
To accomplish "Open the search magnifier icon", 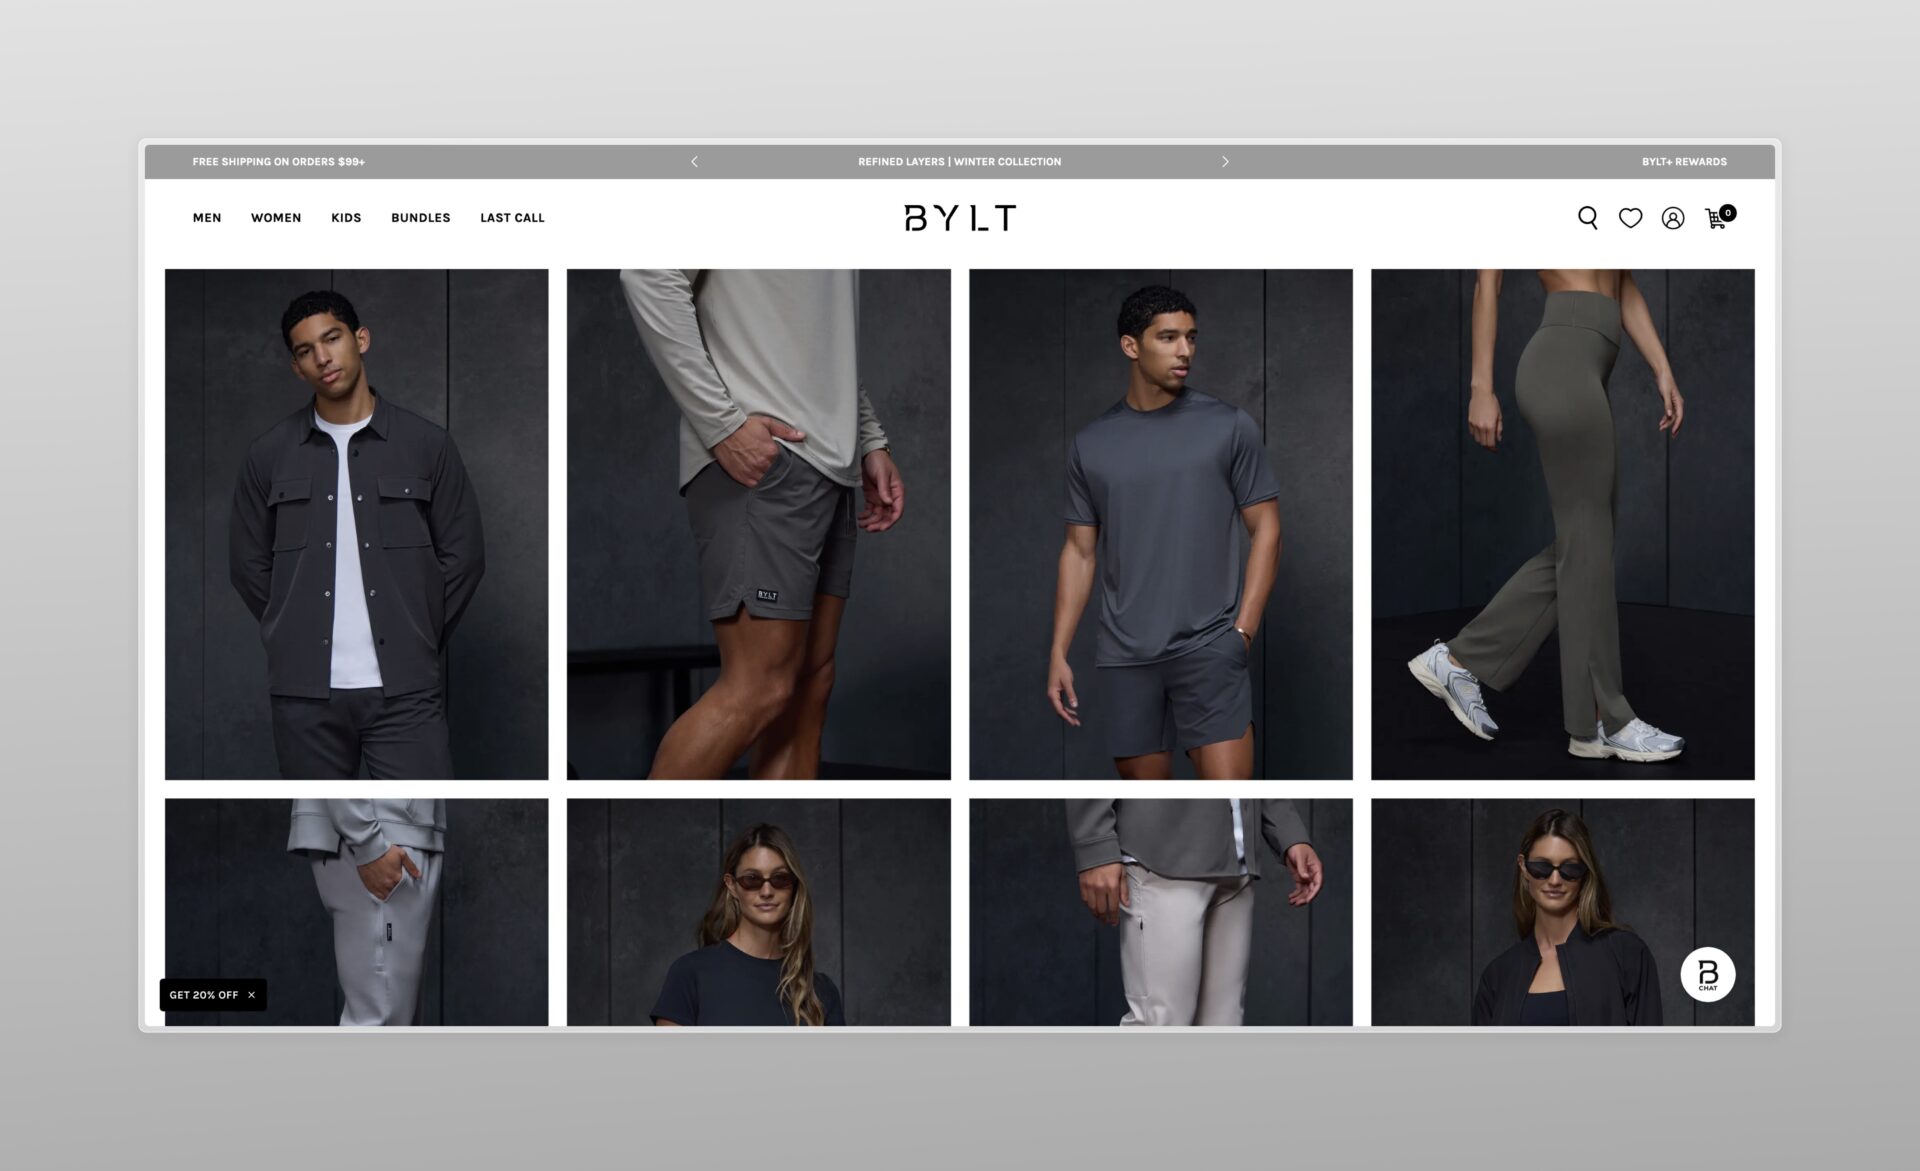I will coord(1587,218).
